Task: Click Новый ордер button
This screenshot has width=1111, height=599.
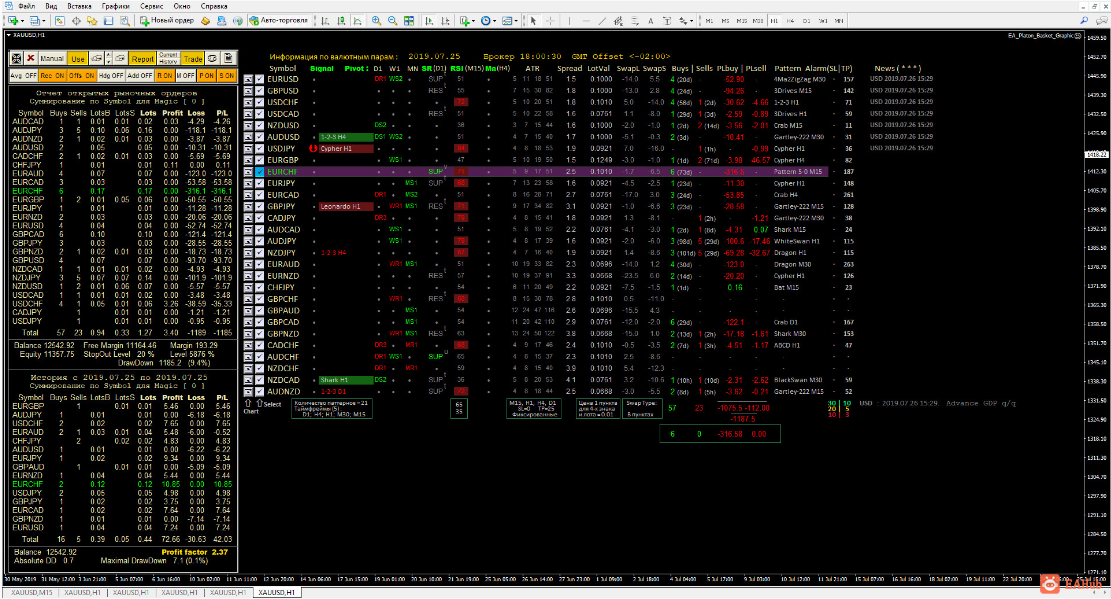Action: 167,21
